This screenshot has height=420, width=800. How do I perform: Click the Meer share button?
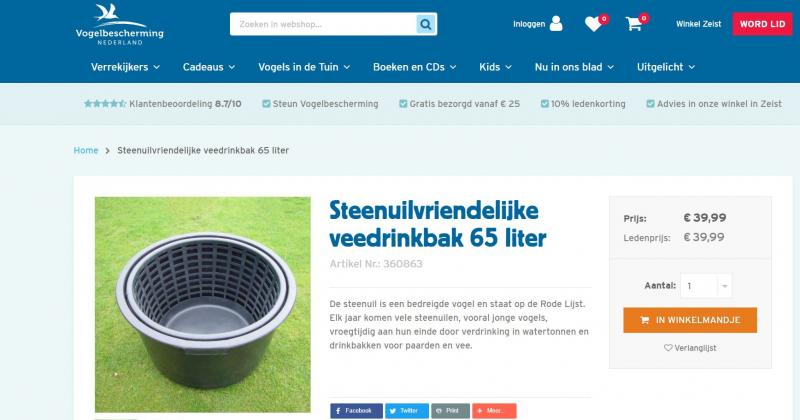coord(494,411)
